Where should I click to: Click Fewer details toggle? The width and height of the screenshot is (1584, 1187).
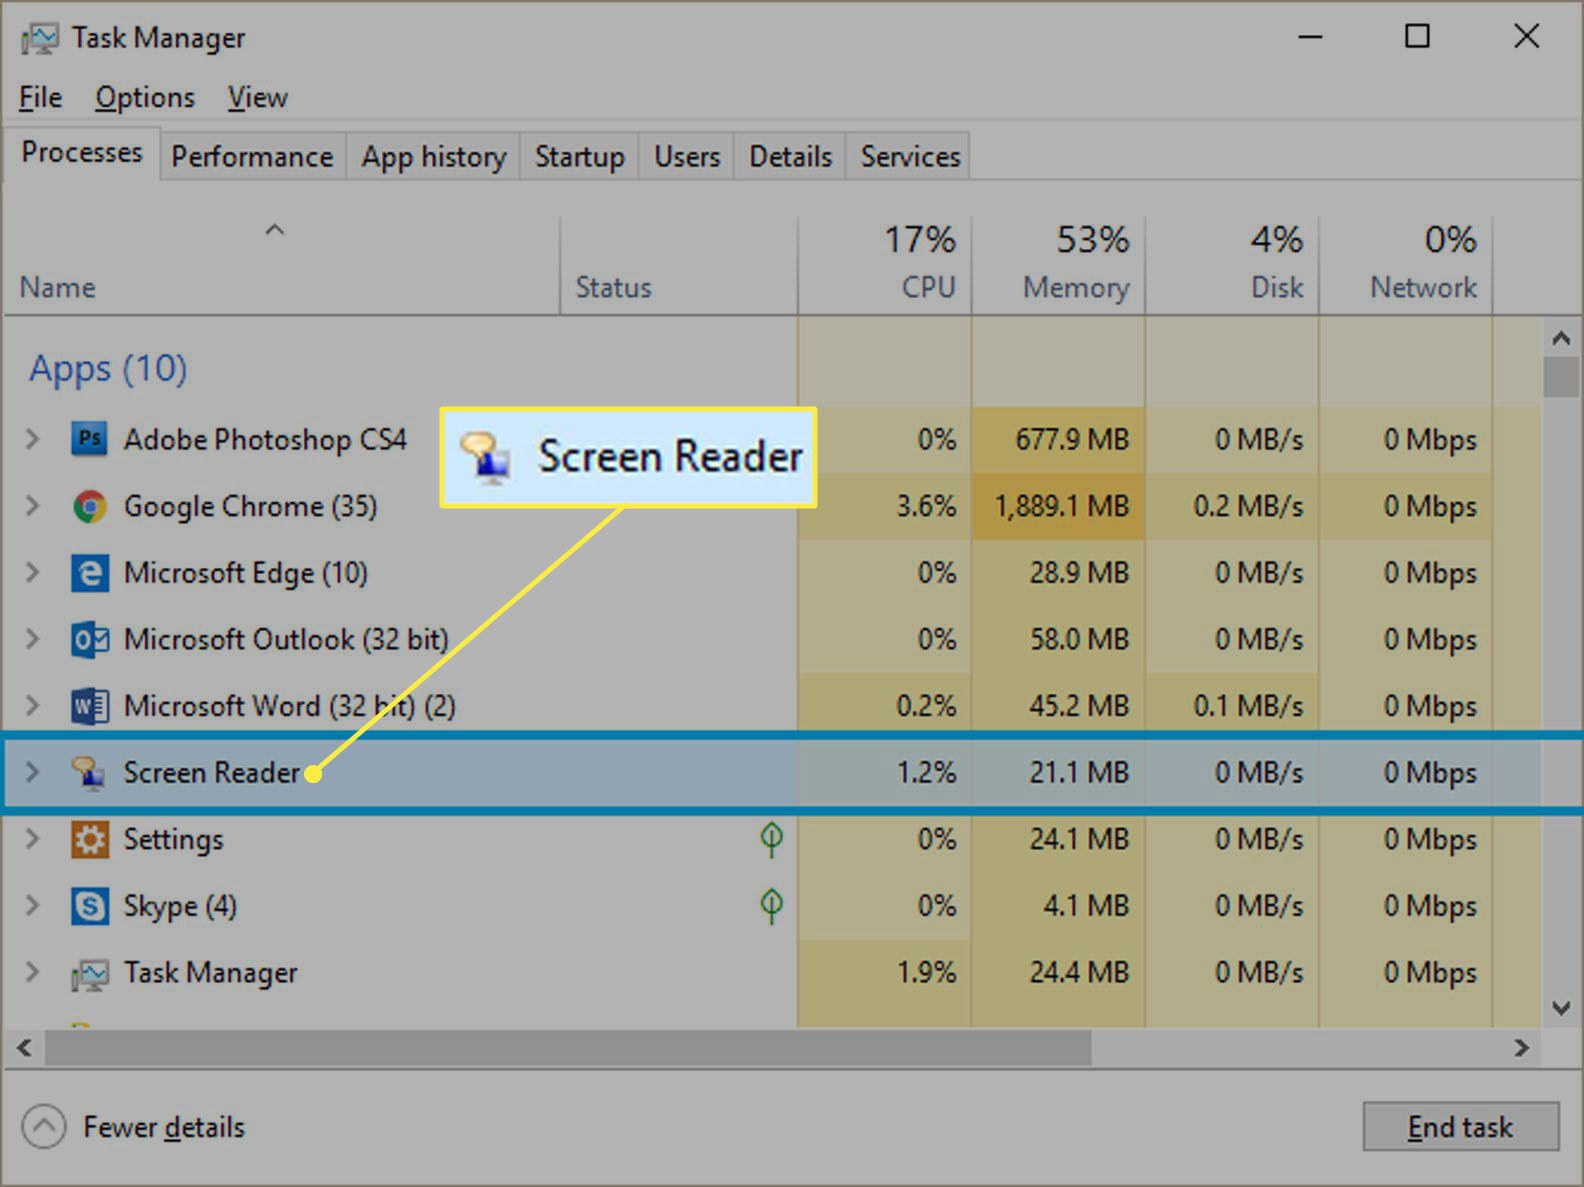pyautogui.click(x=133, y=1127)
